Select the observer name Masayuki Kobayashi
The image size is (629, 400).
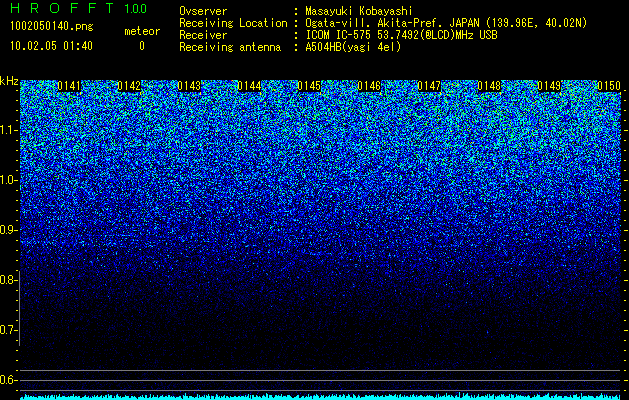point(359,11)
